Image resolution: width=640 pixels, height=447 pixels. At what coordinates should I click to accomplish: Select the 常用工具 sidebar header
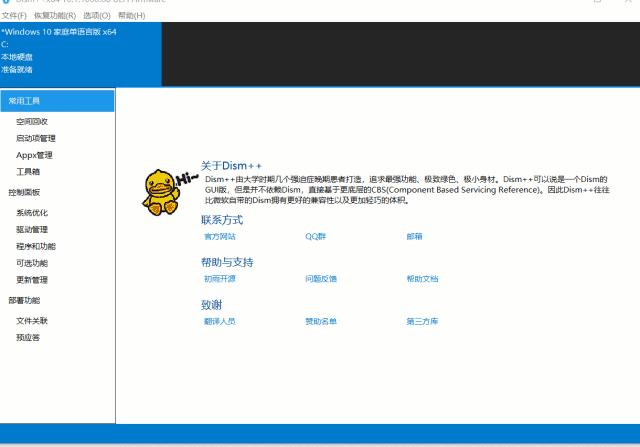click(x=57, y=101)
